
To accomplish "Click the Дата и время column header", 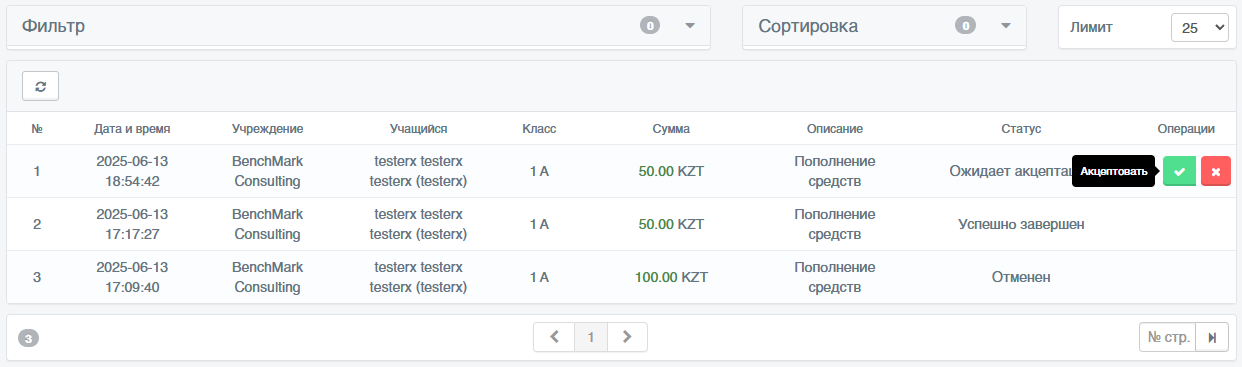I will [x=132, y=129].
